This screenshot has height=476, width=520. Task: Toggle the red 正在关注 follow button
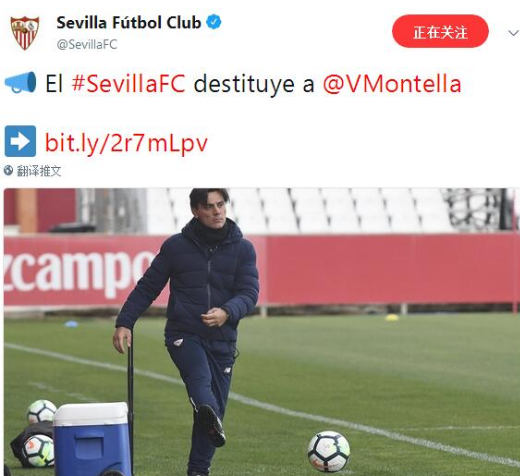pos(440,31)
